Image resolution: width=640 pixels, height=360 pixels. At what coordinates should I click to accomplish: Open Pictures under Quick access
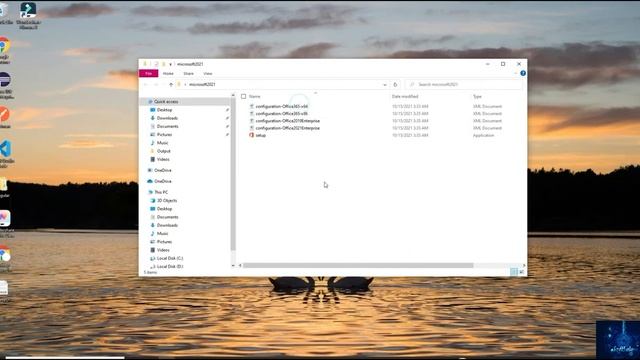click(164, 135)
